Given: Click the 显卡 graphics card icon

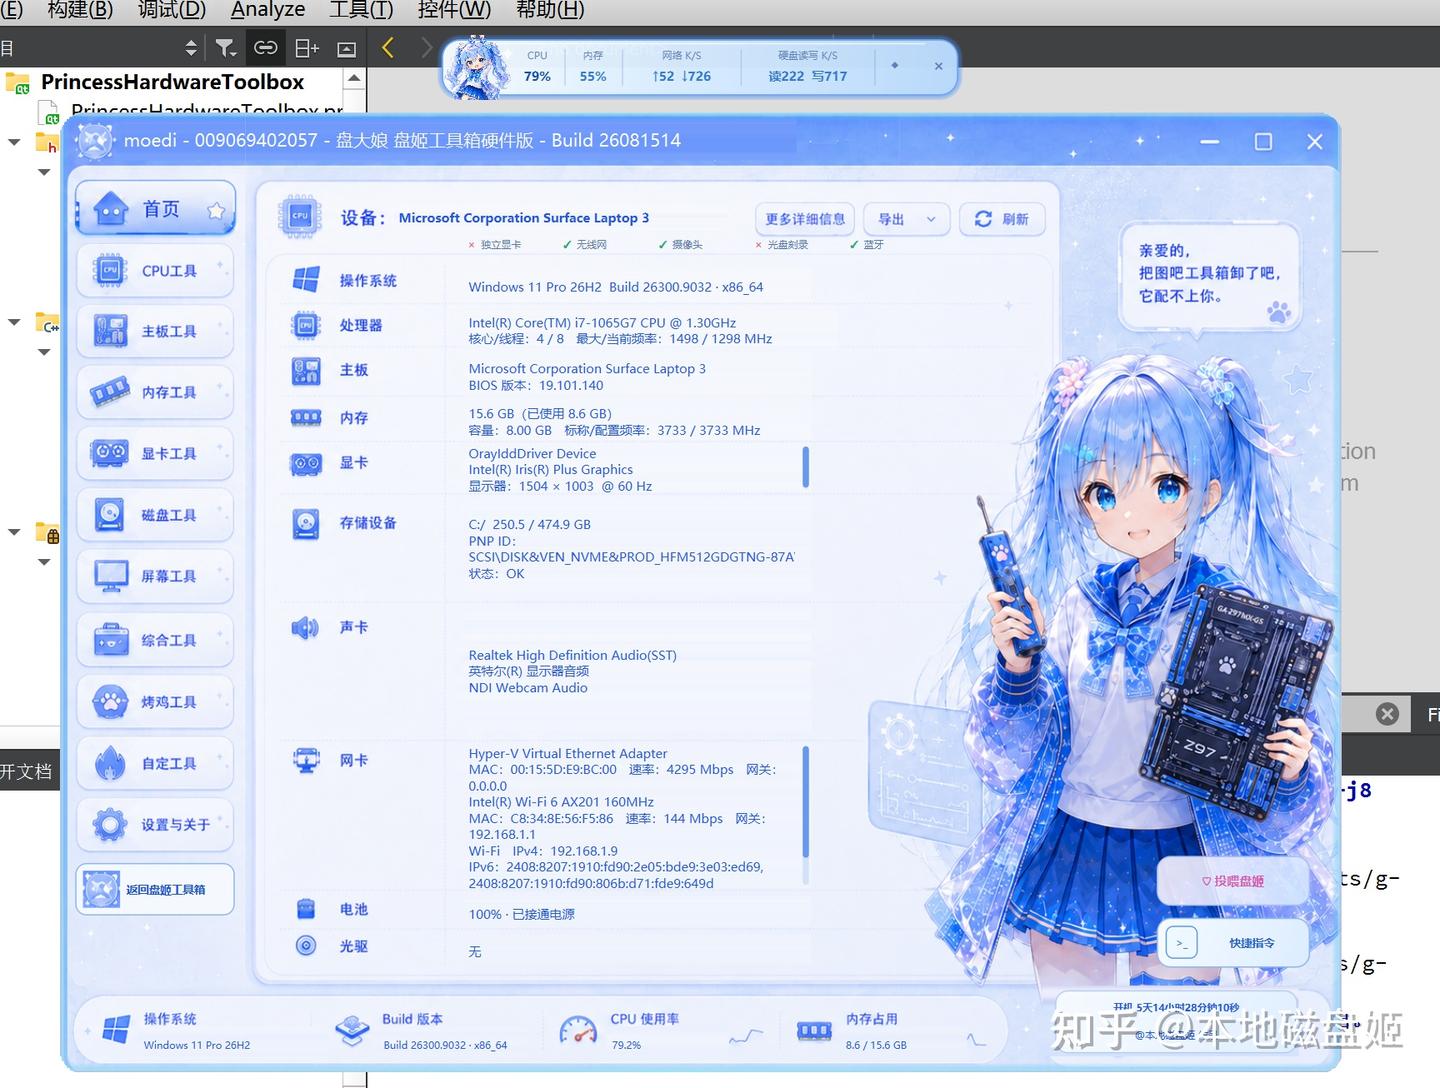Looking at the screenshot, I should (306, 463).
